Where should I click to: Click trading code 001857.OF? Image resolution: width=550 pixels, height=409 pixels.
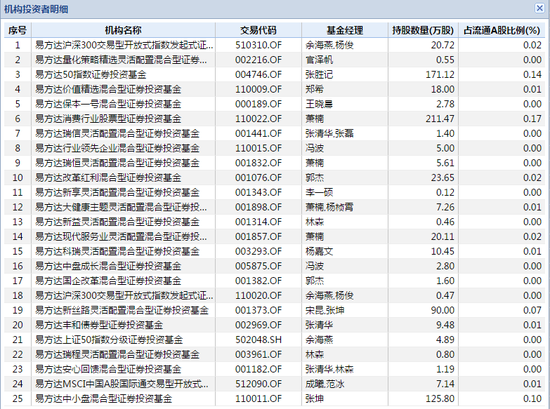(259, 237)
